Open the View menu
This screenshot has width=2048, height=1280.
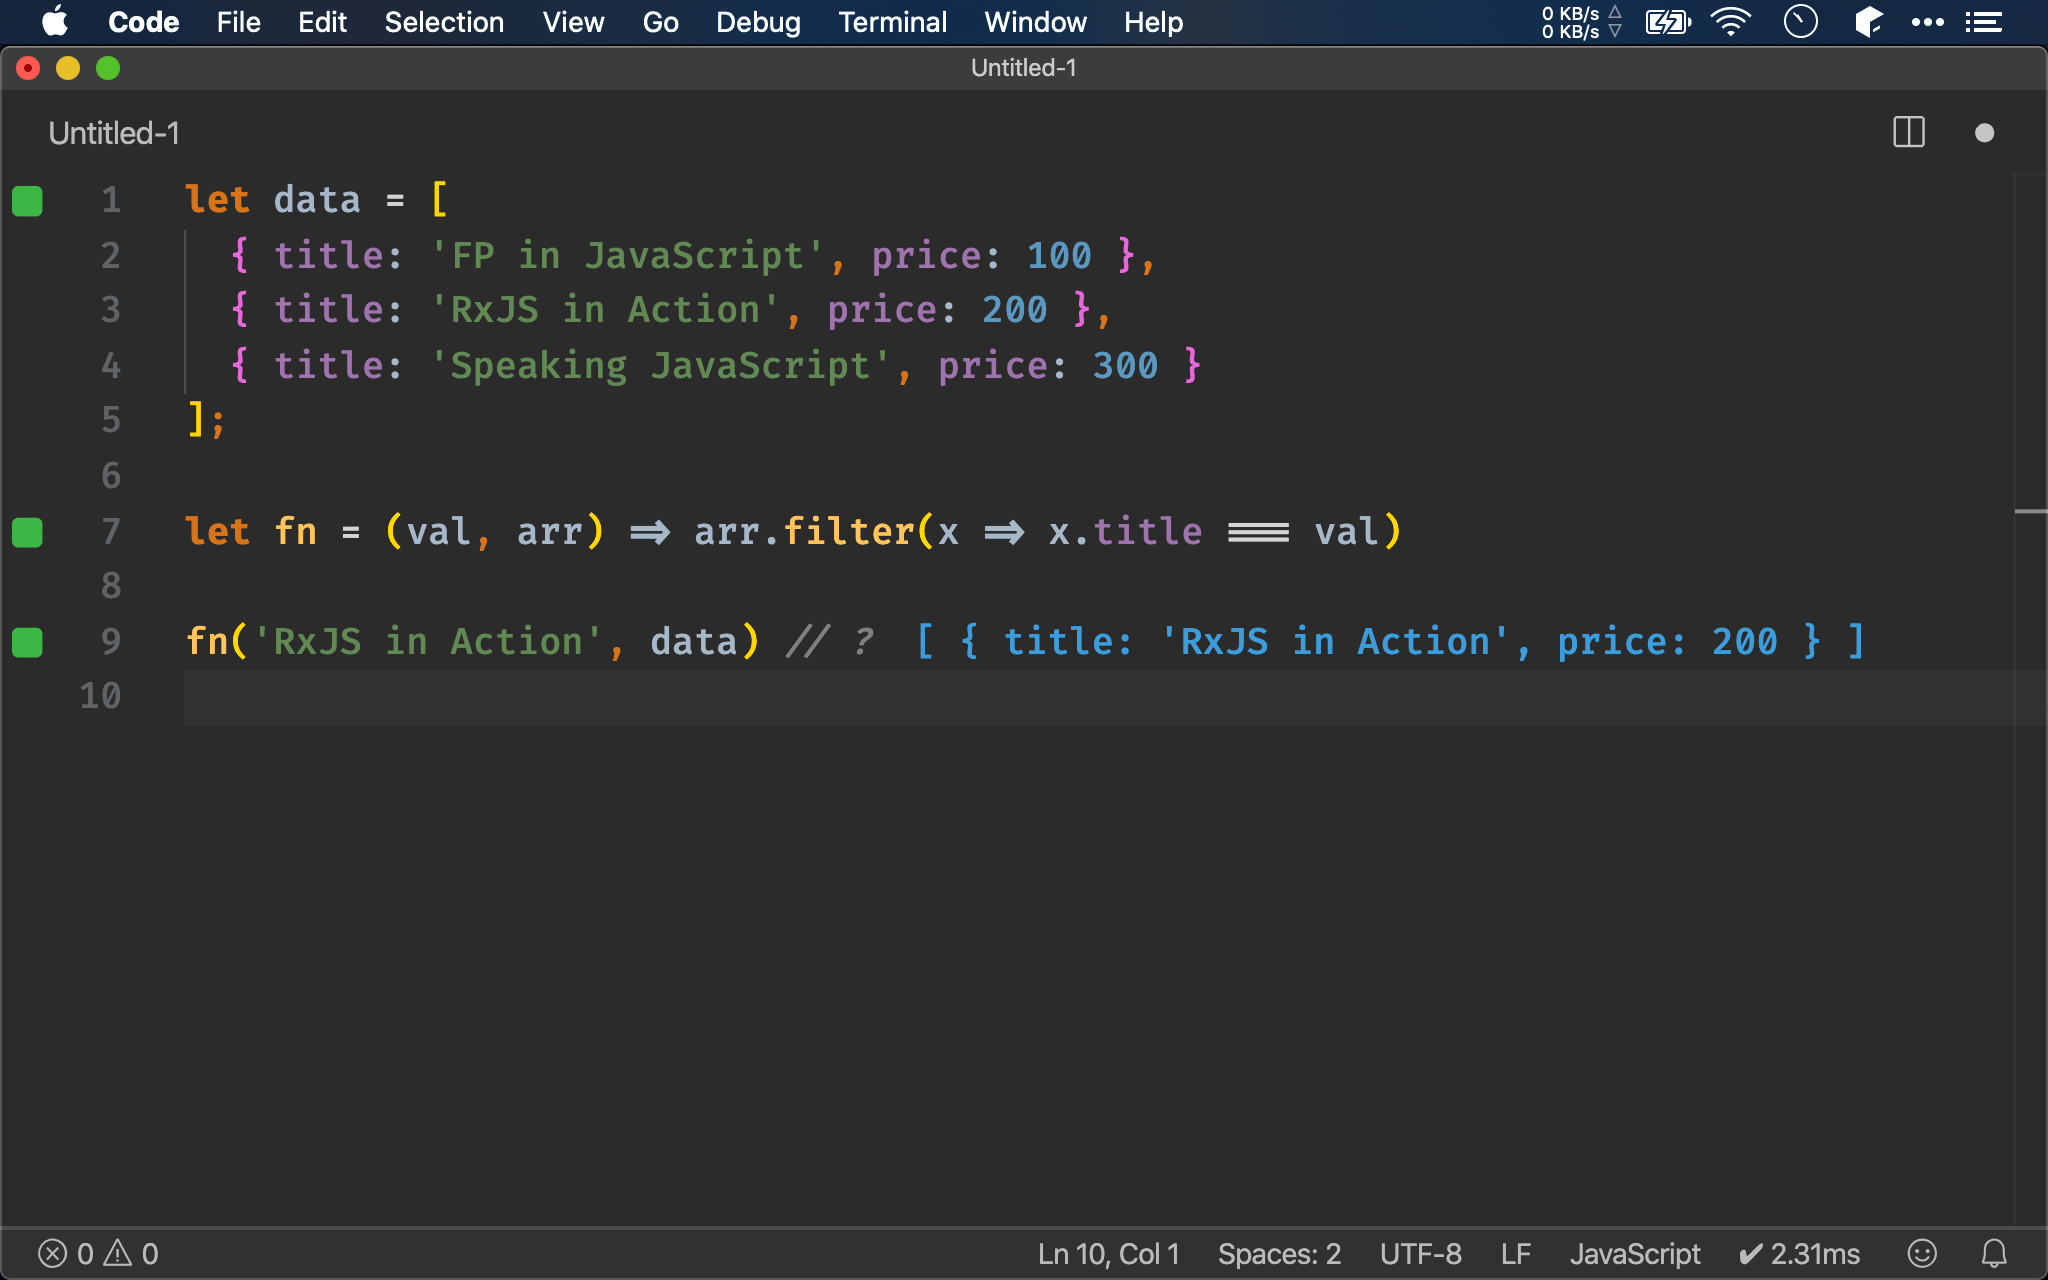(573, 22)
